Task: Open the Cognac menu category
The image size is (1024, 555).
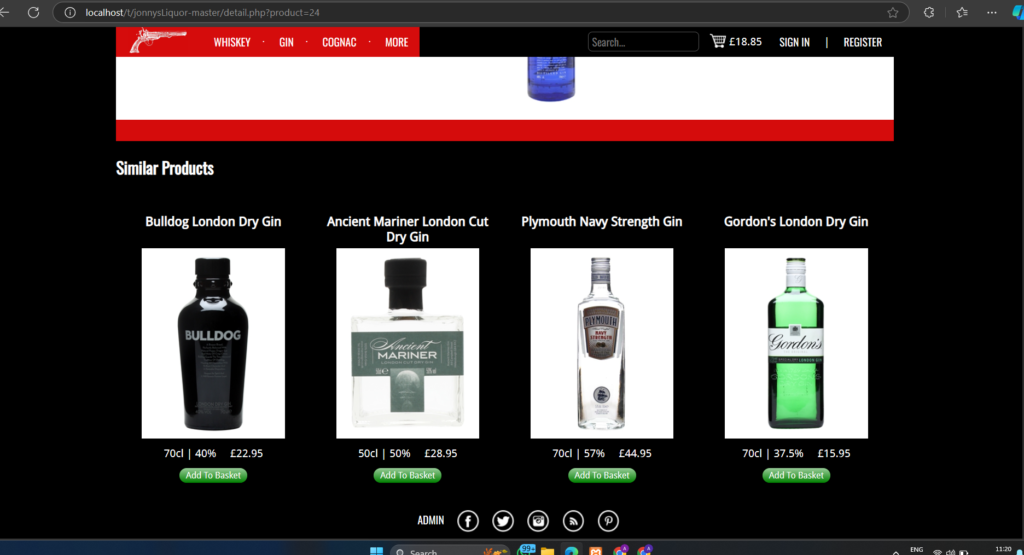Action: pos(339,42)
